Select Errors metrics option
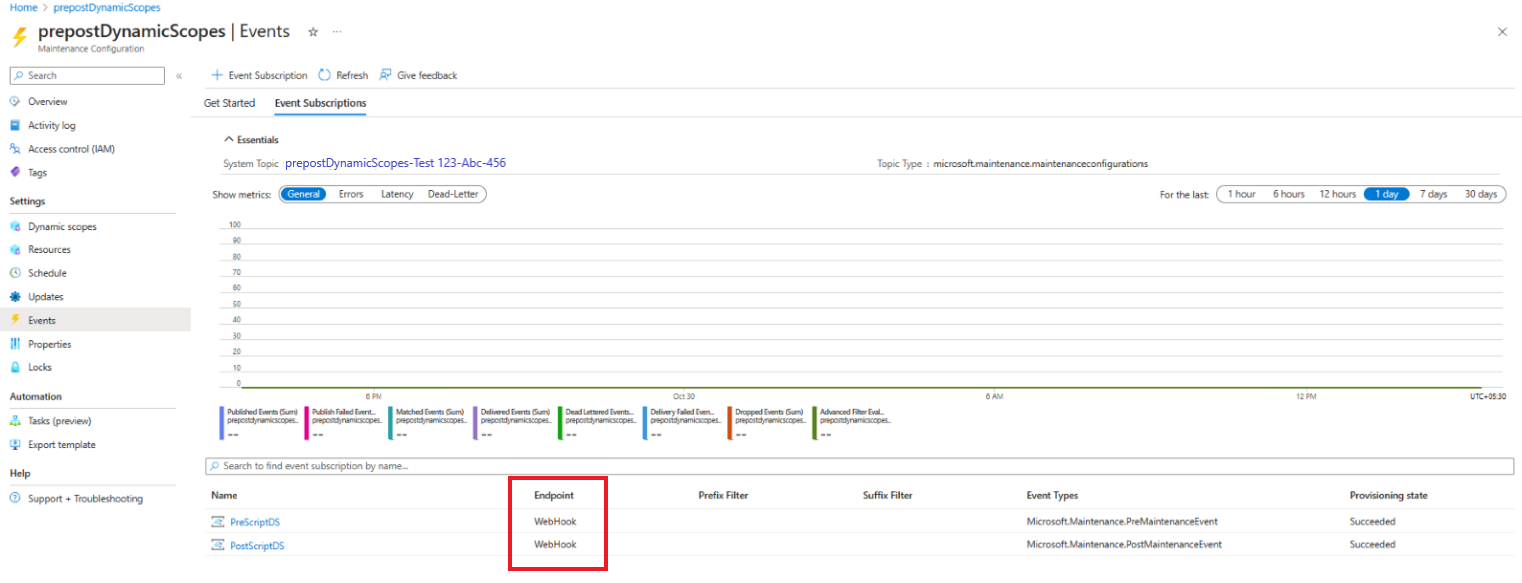 pos(351,194)
